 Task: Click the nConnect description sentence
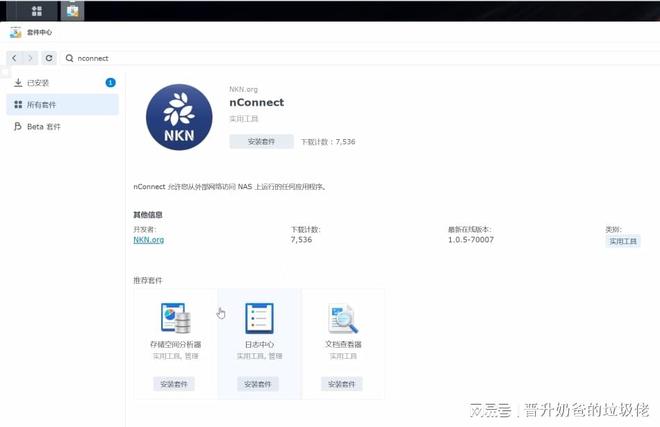pos(230,187)
